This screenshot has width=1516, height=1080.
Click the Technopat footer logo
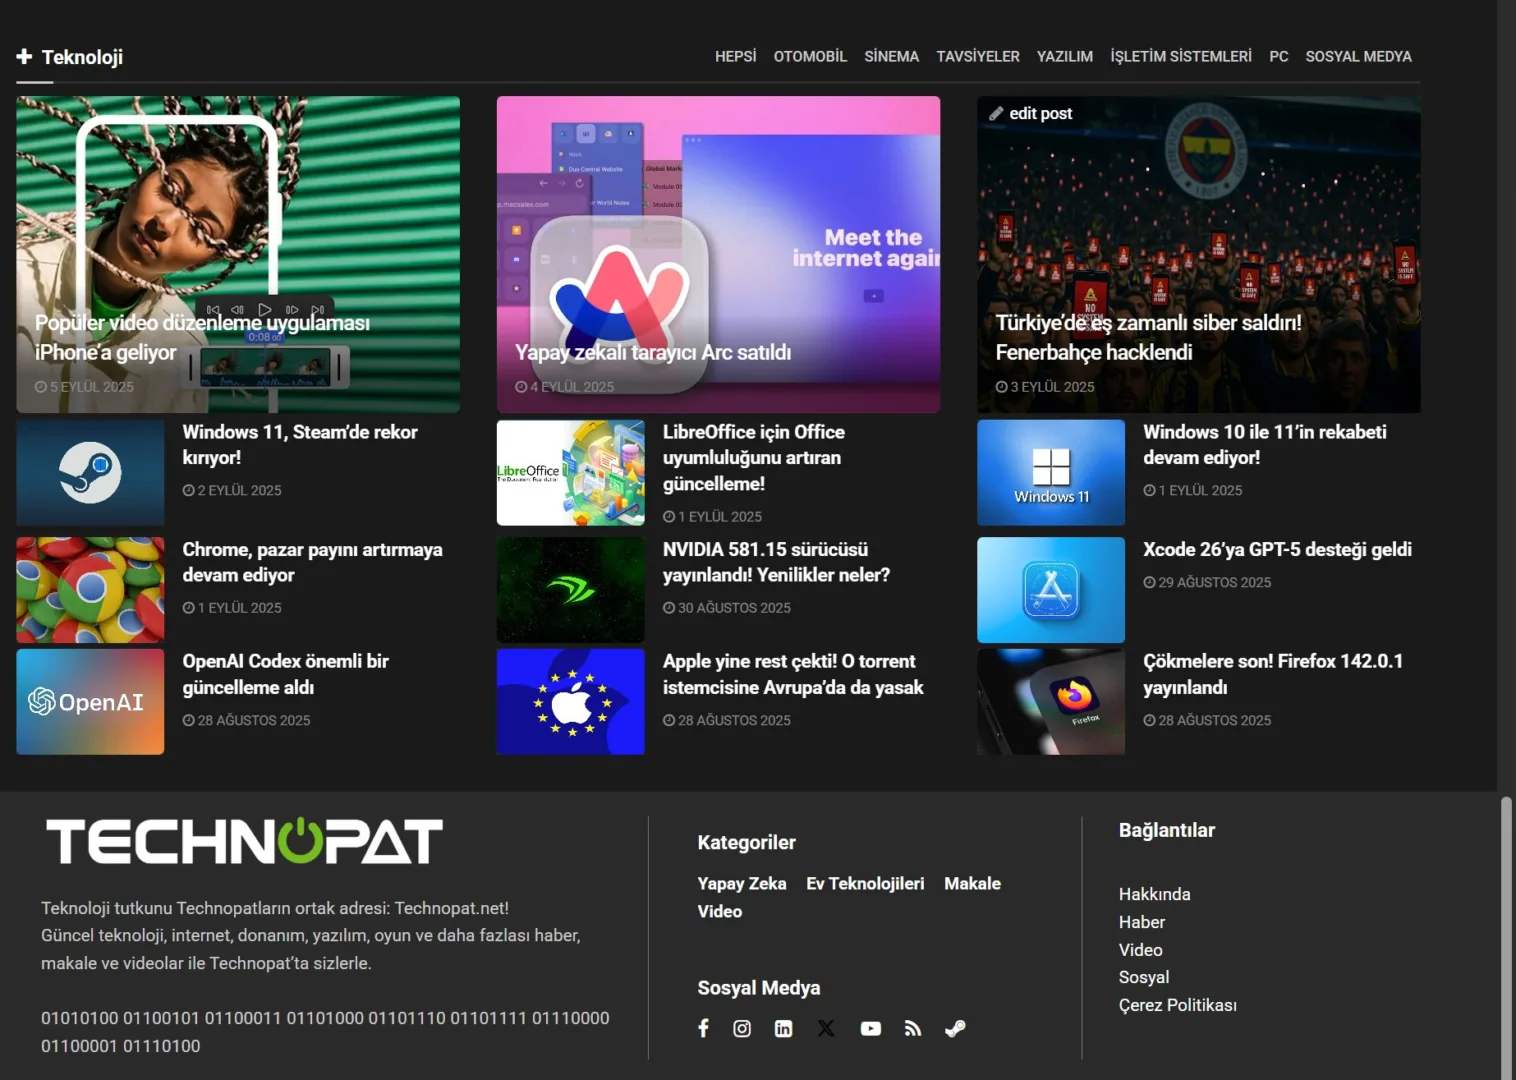click(244, 841)
